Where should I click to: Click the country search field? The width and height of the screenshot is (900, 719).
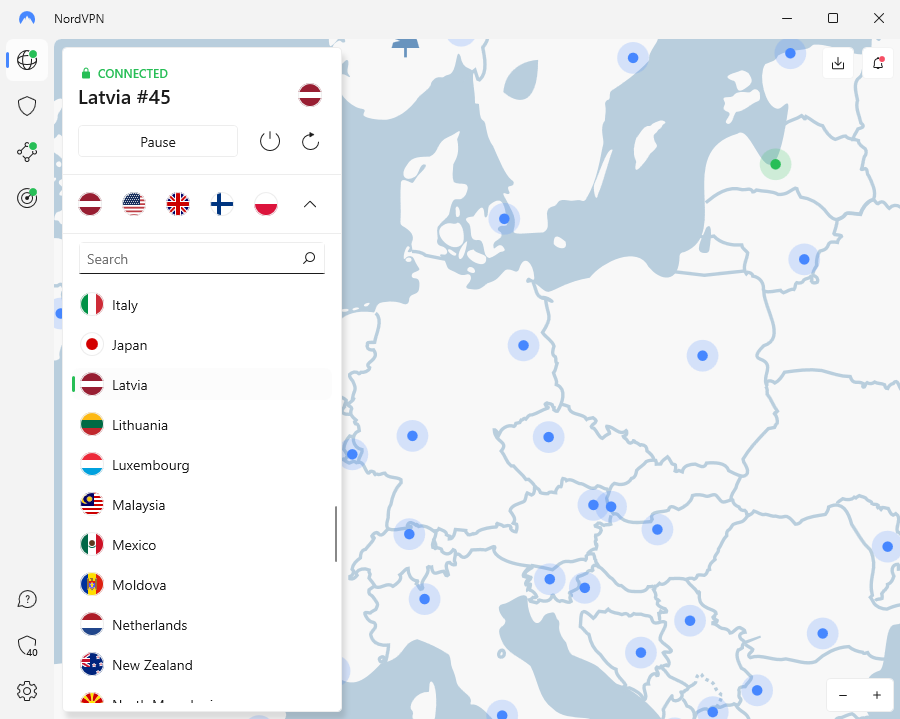(201, 258)
